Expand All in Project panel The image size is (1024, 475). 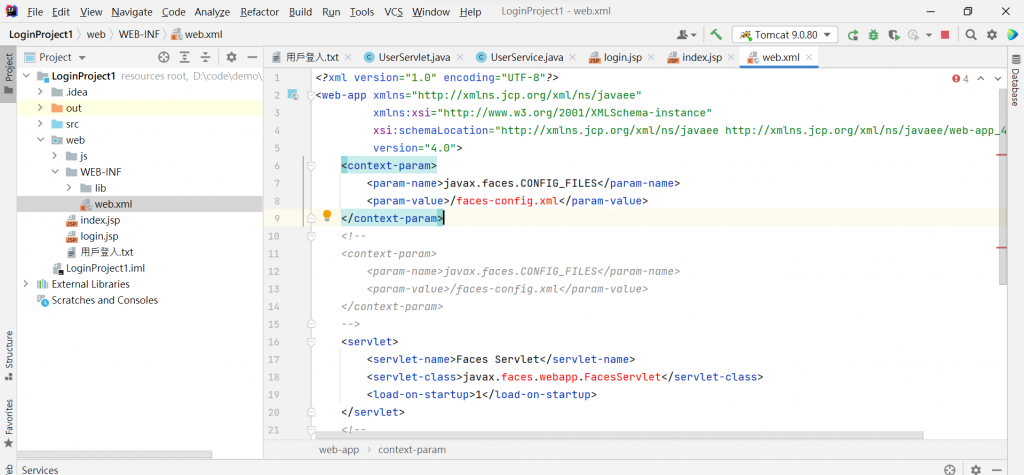point(185,57)
